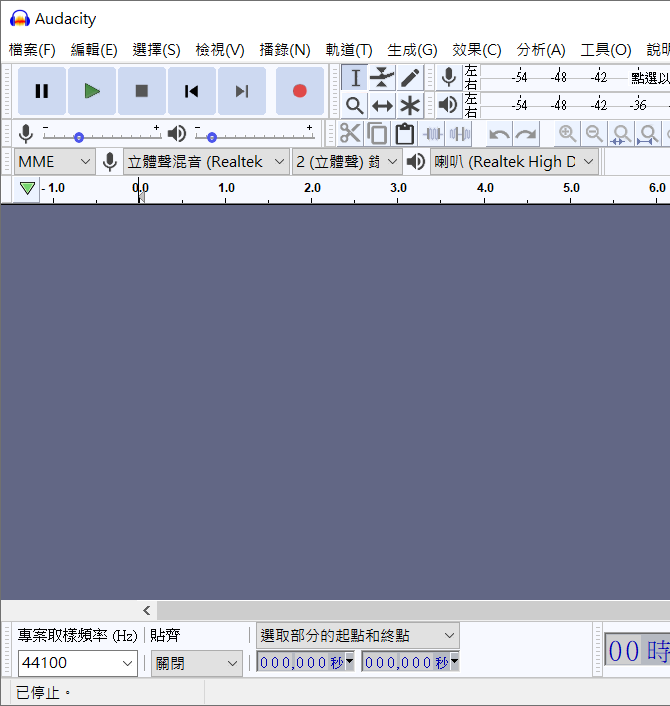
Task: Start playback with the green Play button
Action: pos(92,91)
